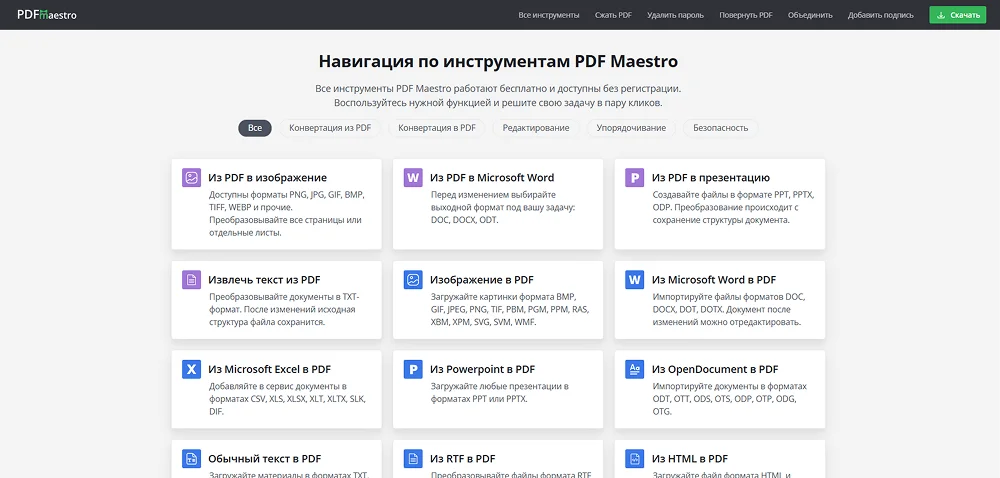1000x478 pixels.
Task: Show the Упорядочивание tools category
Action: click(631, 128)
